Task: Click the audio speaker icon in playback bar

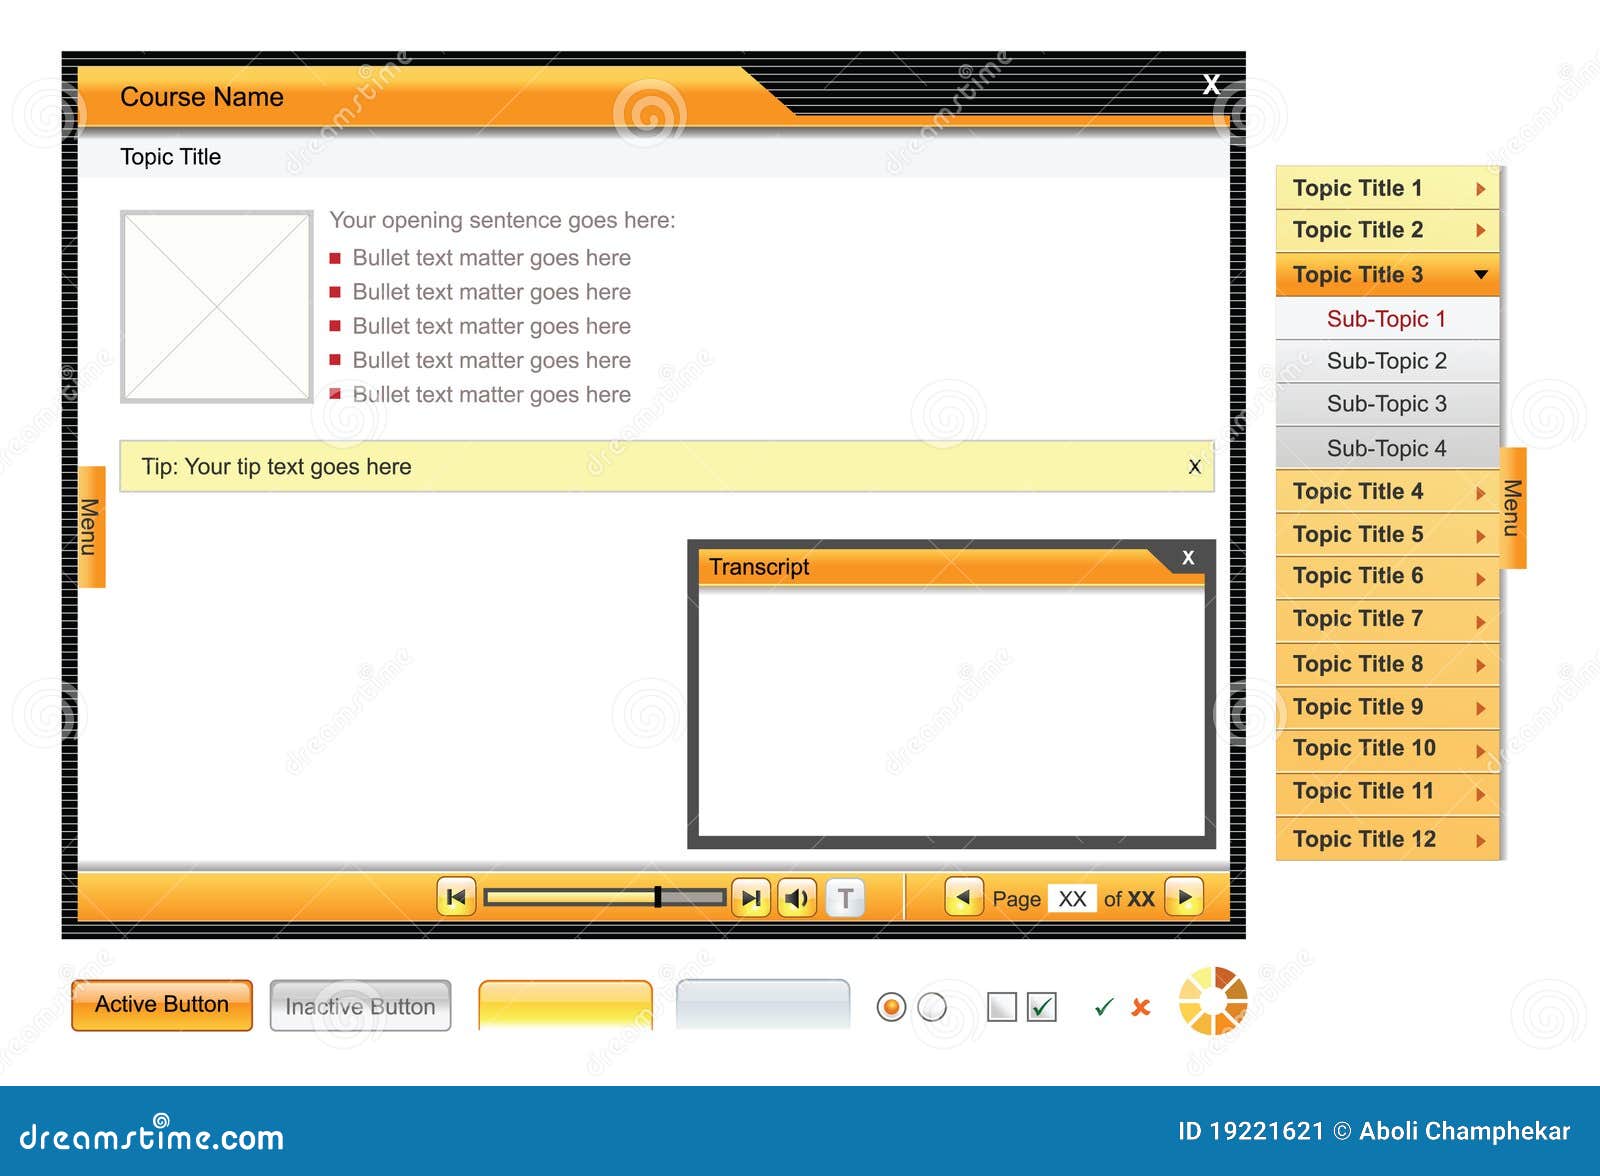Action: 797,898
